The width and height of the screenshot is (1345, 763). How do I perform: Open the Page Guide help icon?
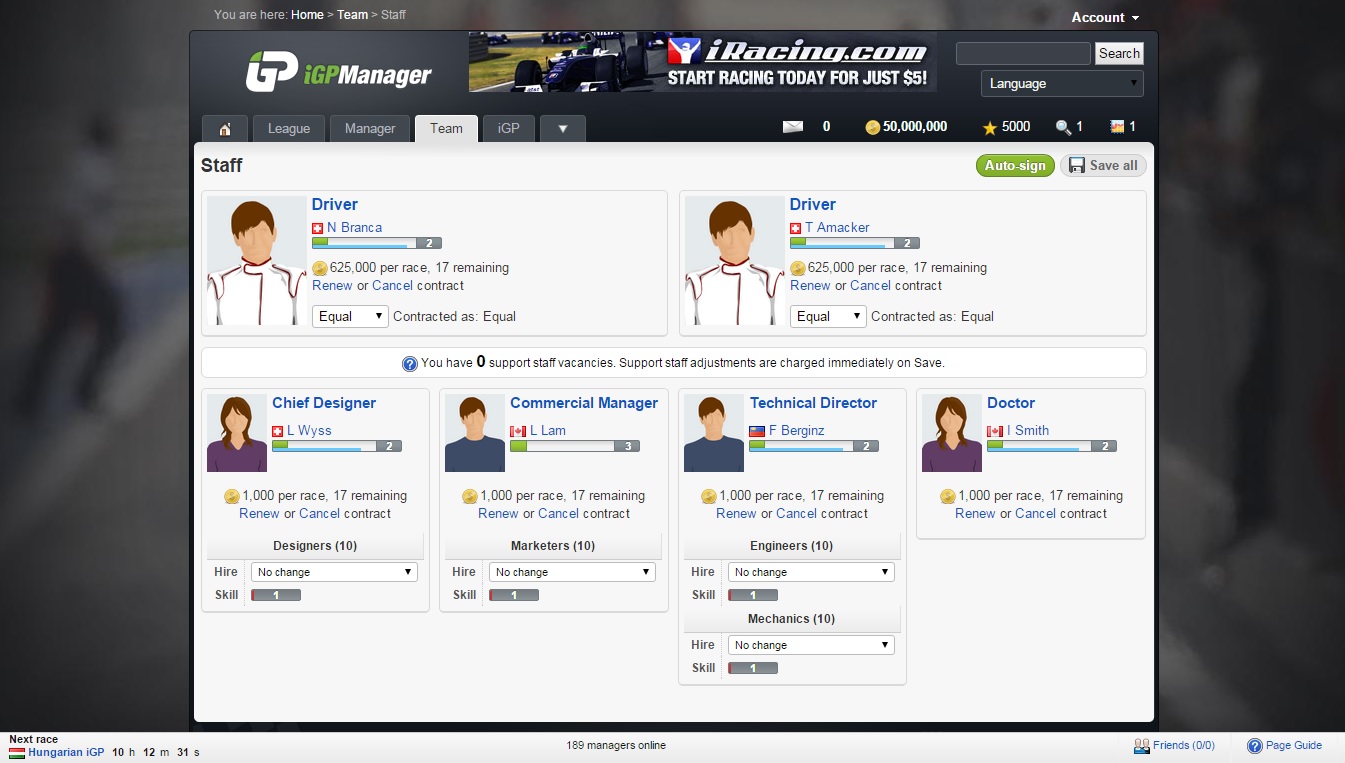[1255, 745]
